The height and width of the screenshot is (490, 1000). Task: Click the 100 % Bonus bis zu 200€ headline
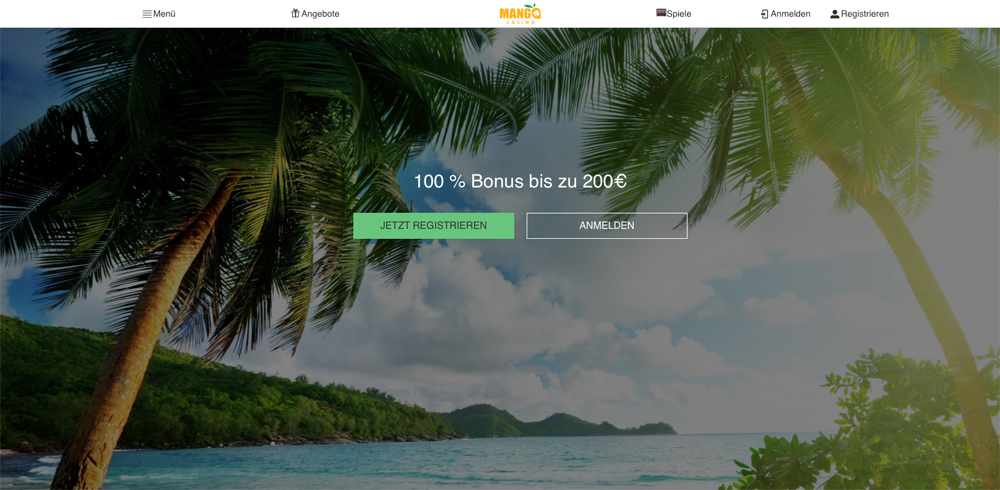(520, 181)
